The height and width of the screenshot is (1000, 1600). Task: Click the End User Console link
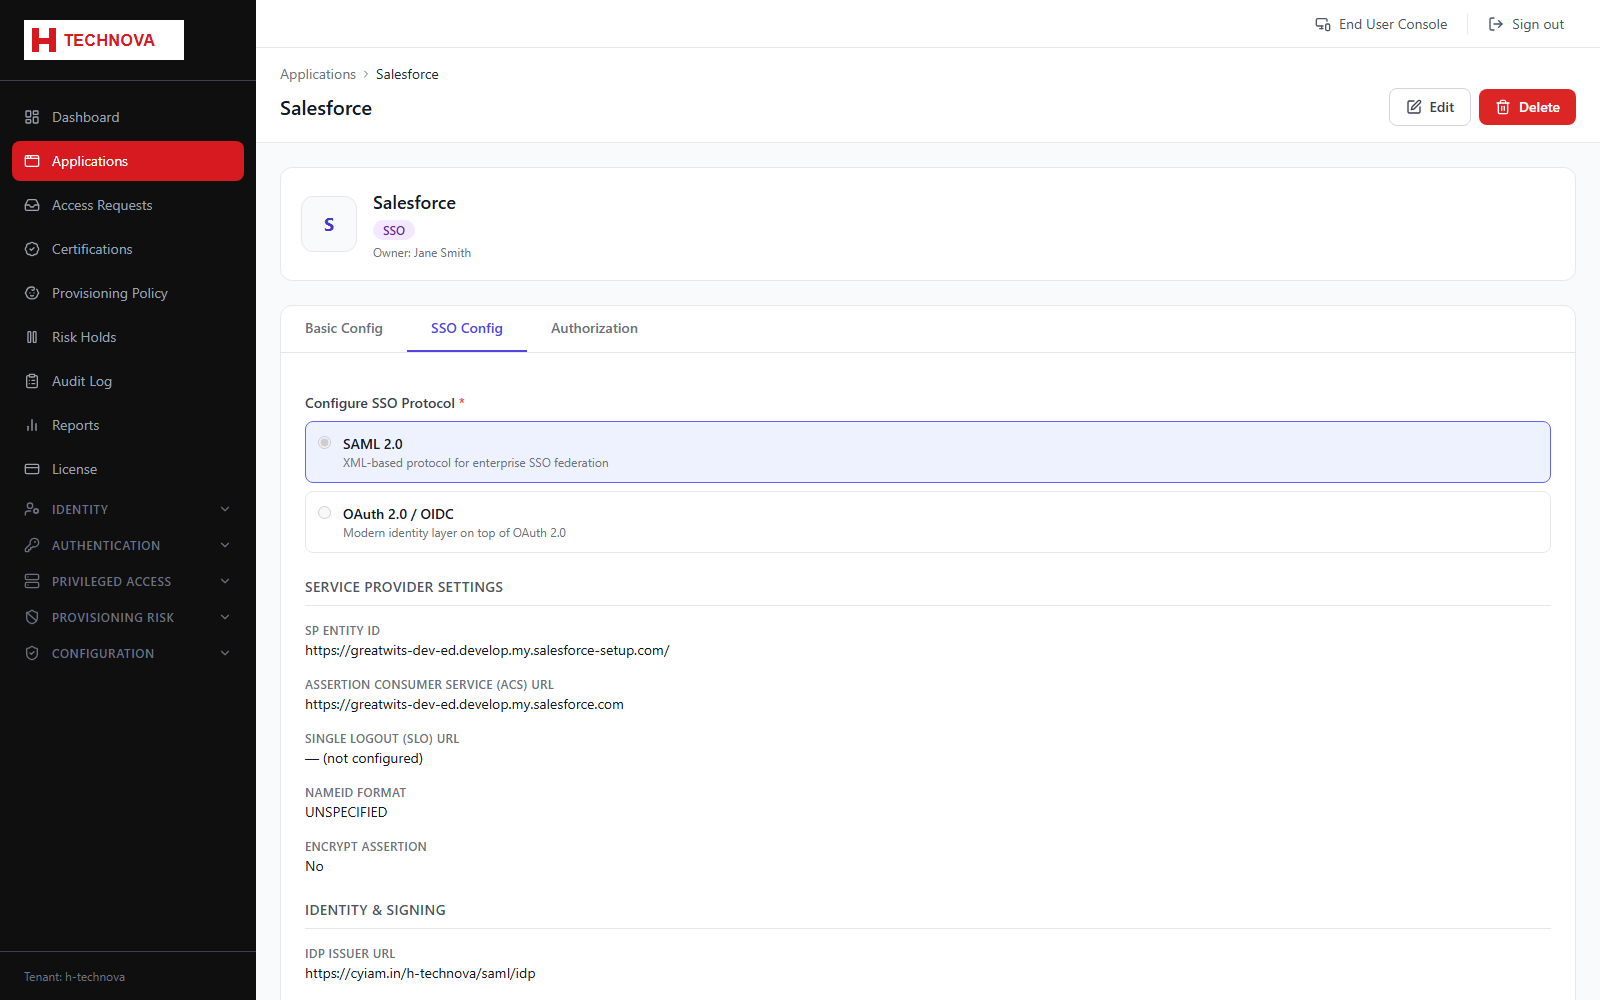coord(1381,24)
